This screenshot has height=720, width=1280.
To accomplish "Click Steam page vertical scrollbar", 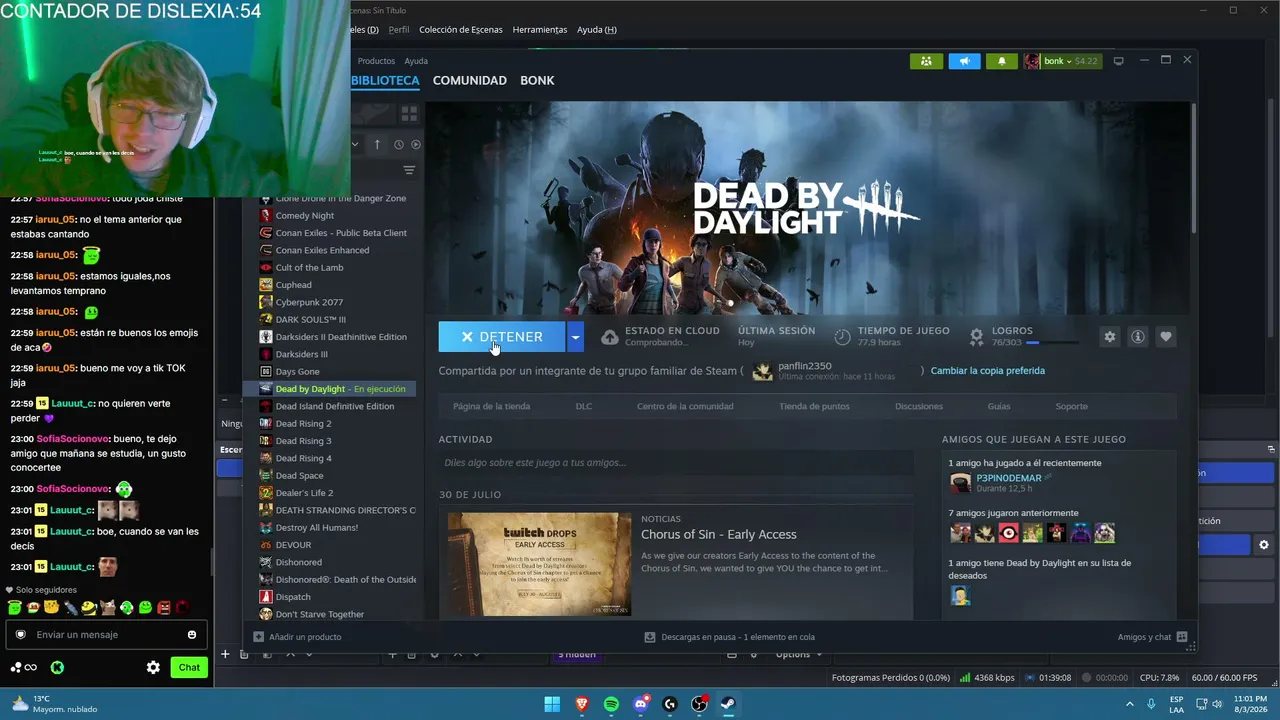I will point(1193,168).
